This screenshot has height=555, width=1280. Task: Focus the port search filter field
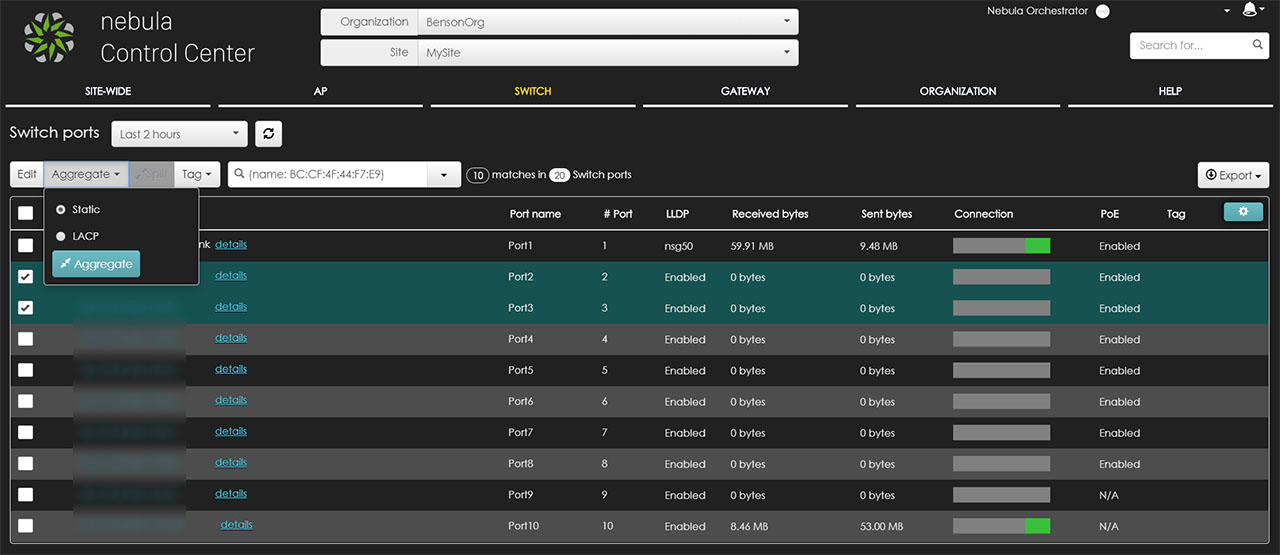[328, 175]
